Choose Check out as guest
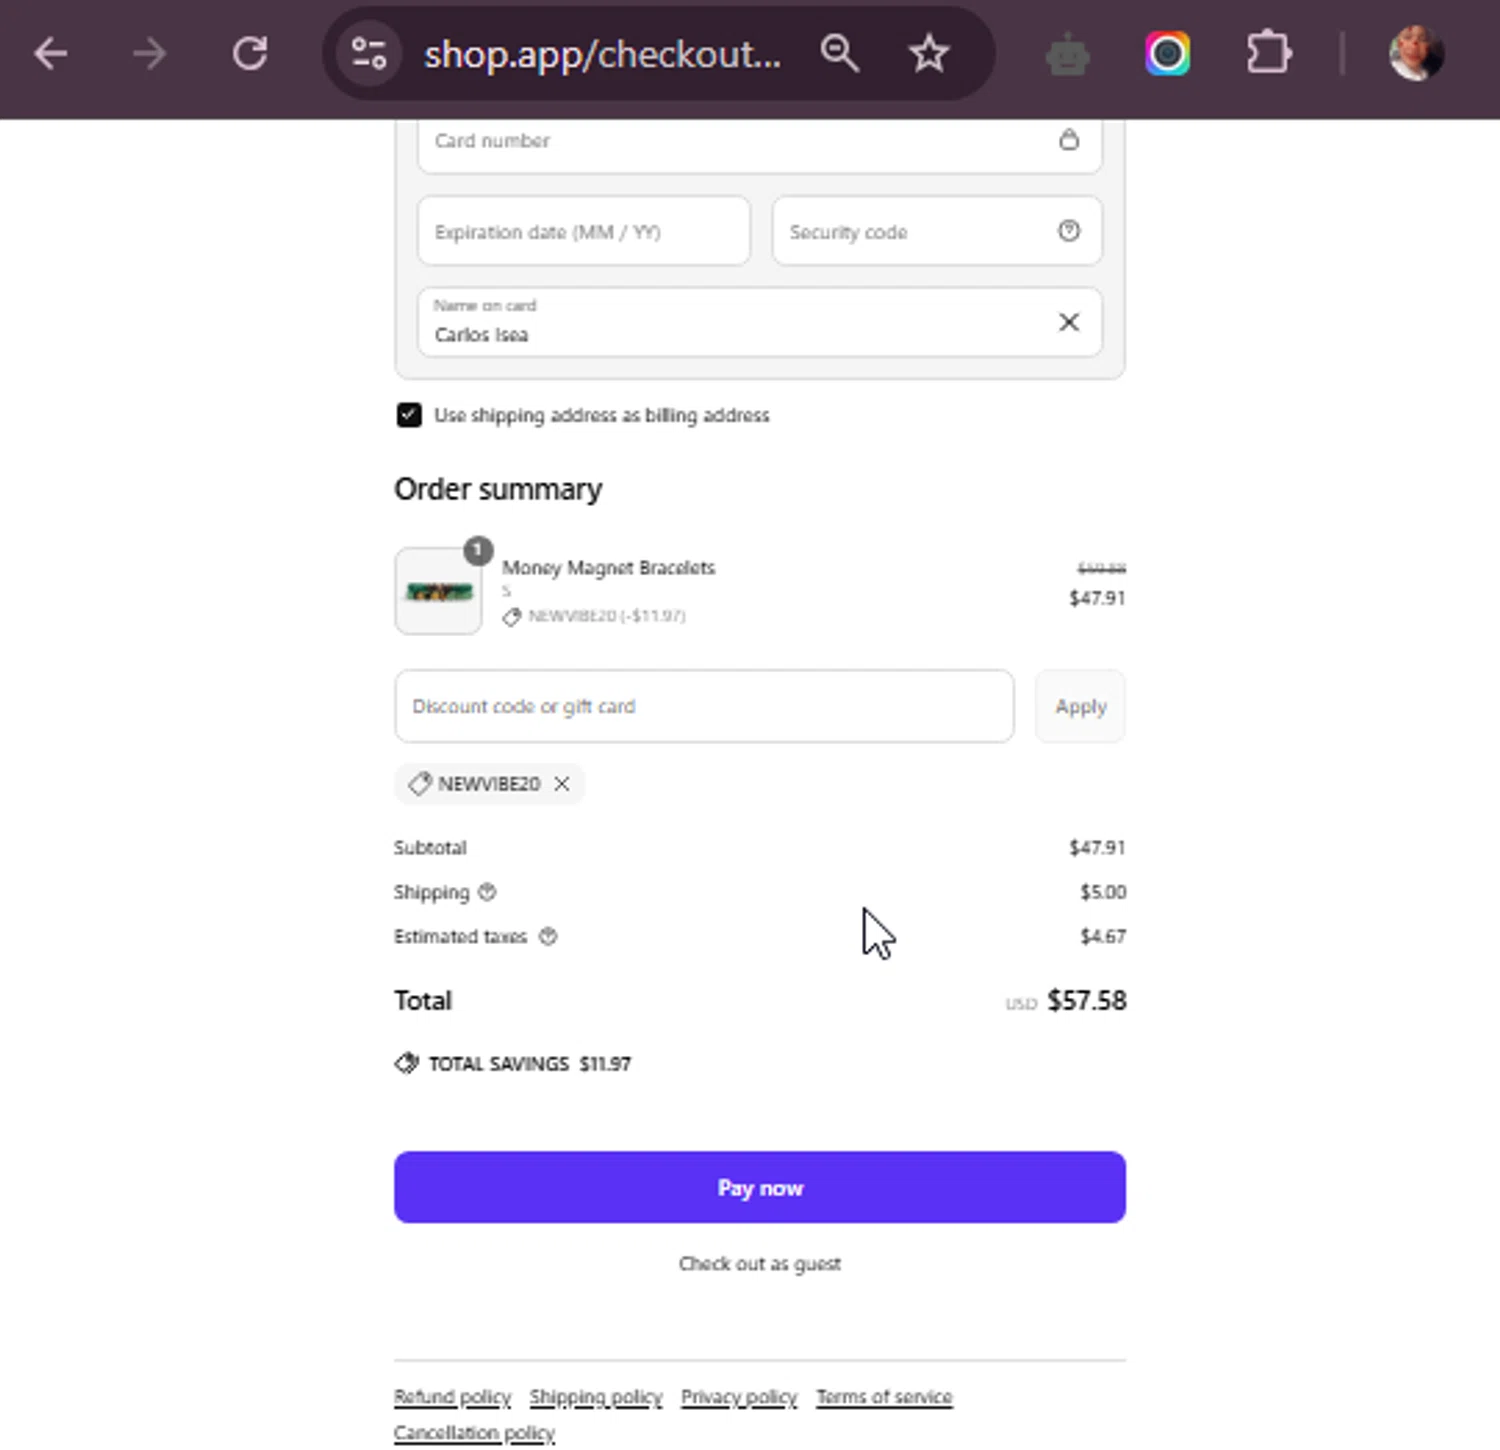The height and width of the screenshot is (1450, 1500). coord(760,1264)
